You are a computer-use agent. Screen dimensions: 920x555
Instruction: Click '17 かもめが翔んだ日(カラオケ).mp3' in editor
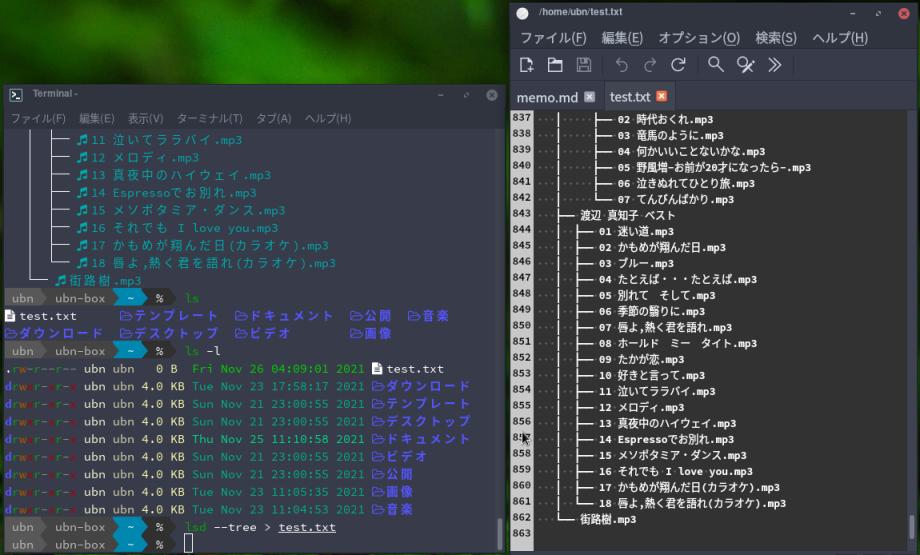(x=689, y=487)
